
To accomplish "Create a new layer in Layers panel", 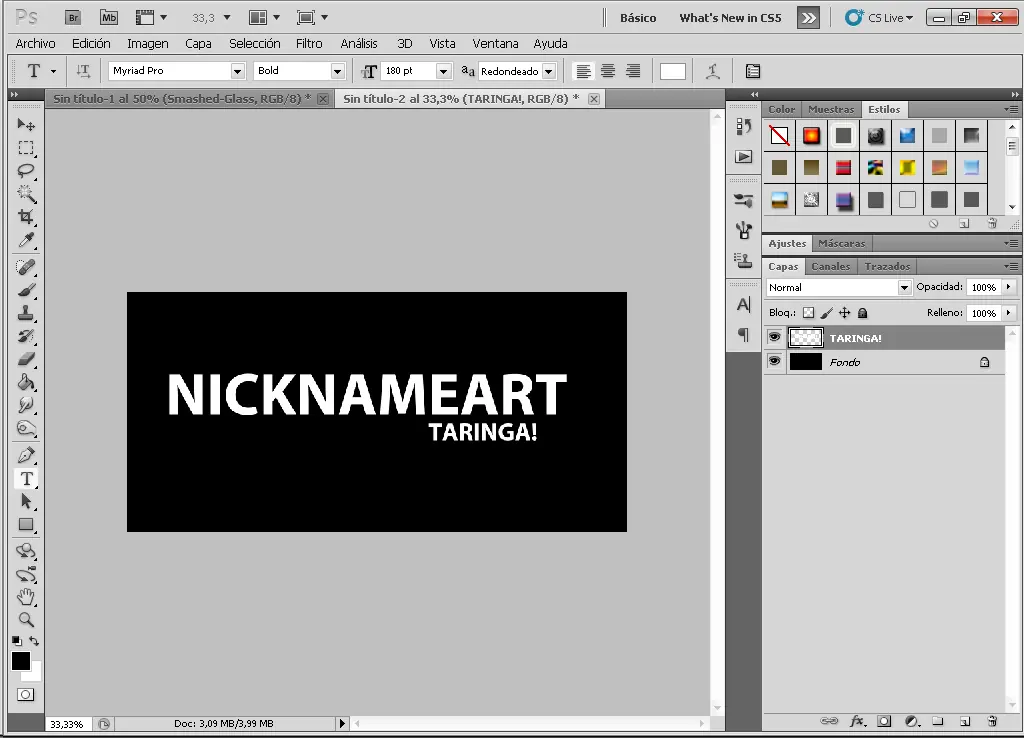I will click(965, 721).
